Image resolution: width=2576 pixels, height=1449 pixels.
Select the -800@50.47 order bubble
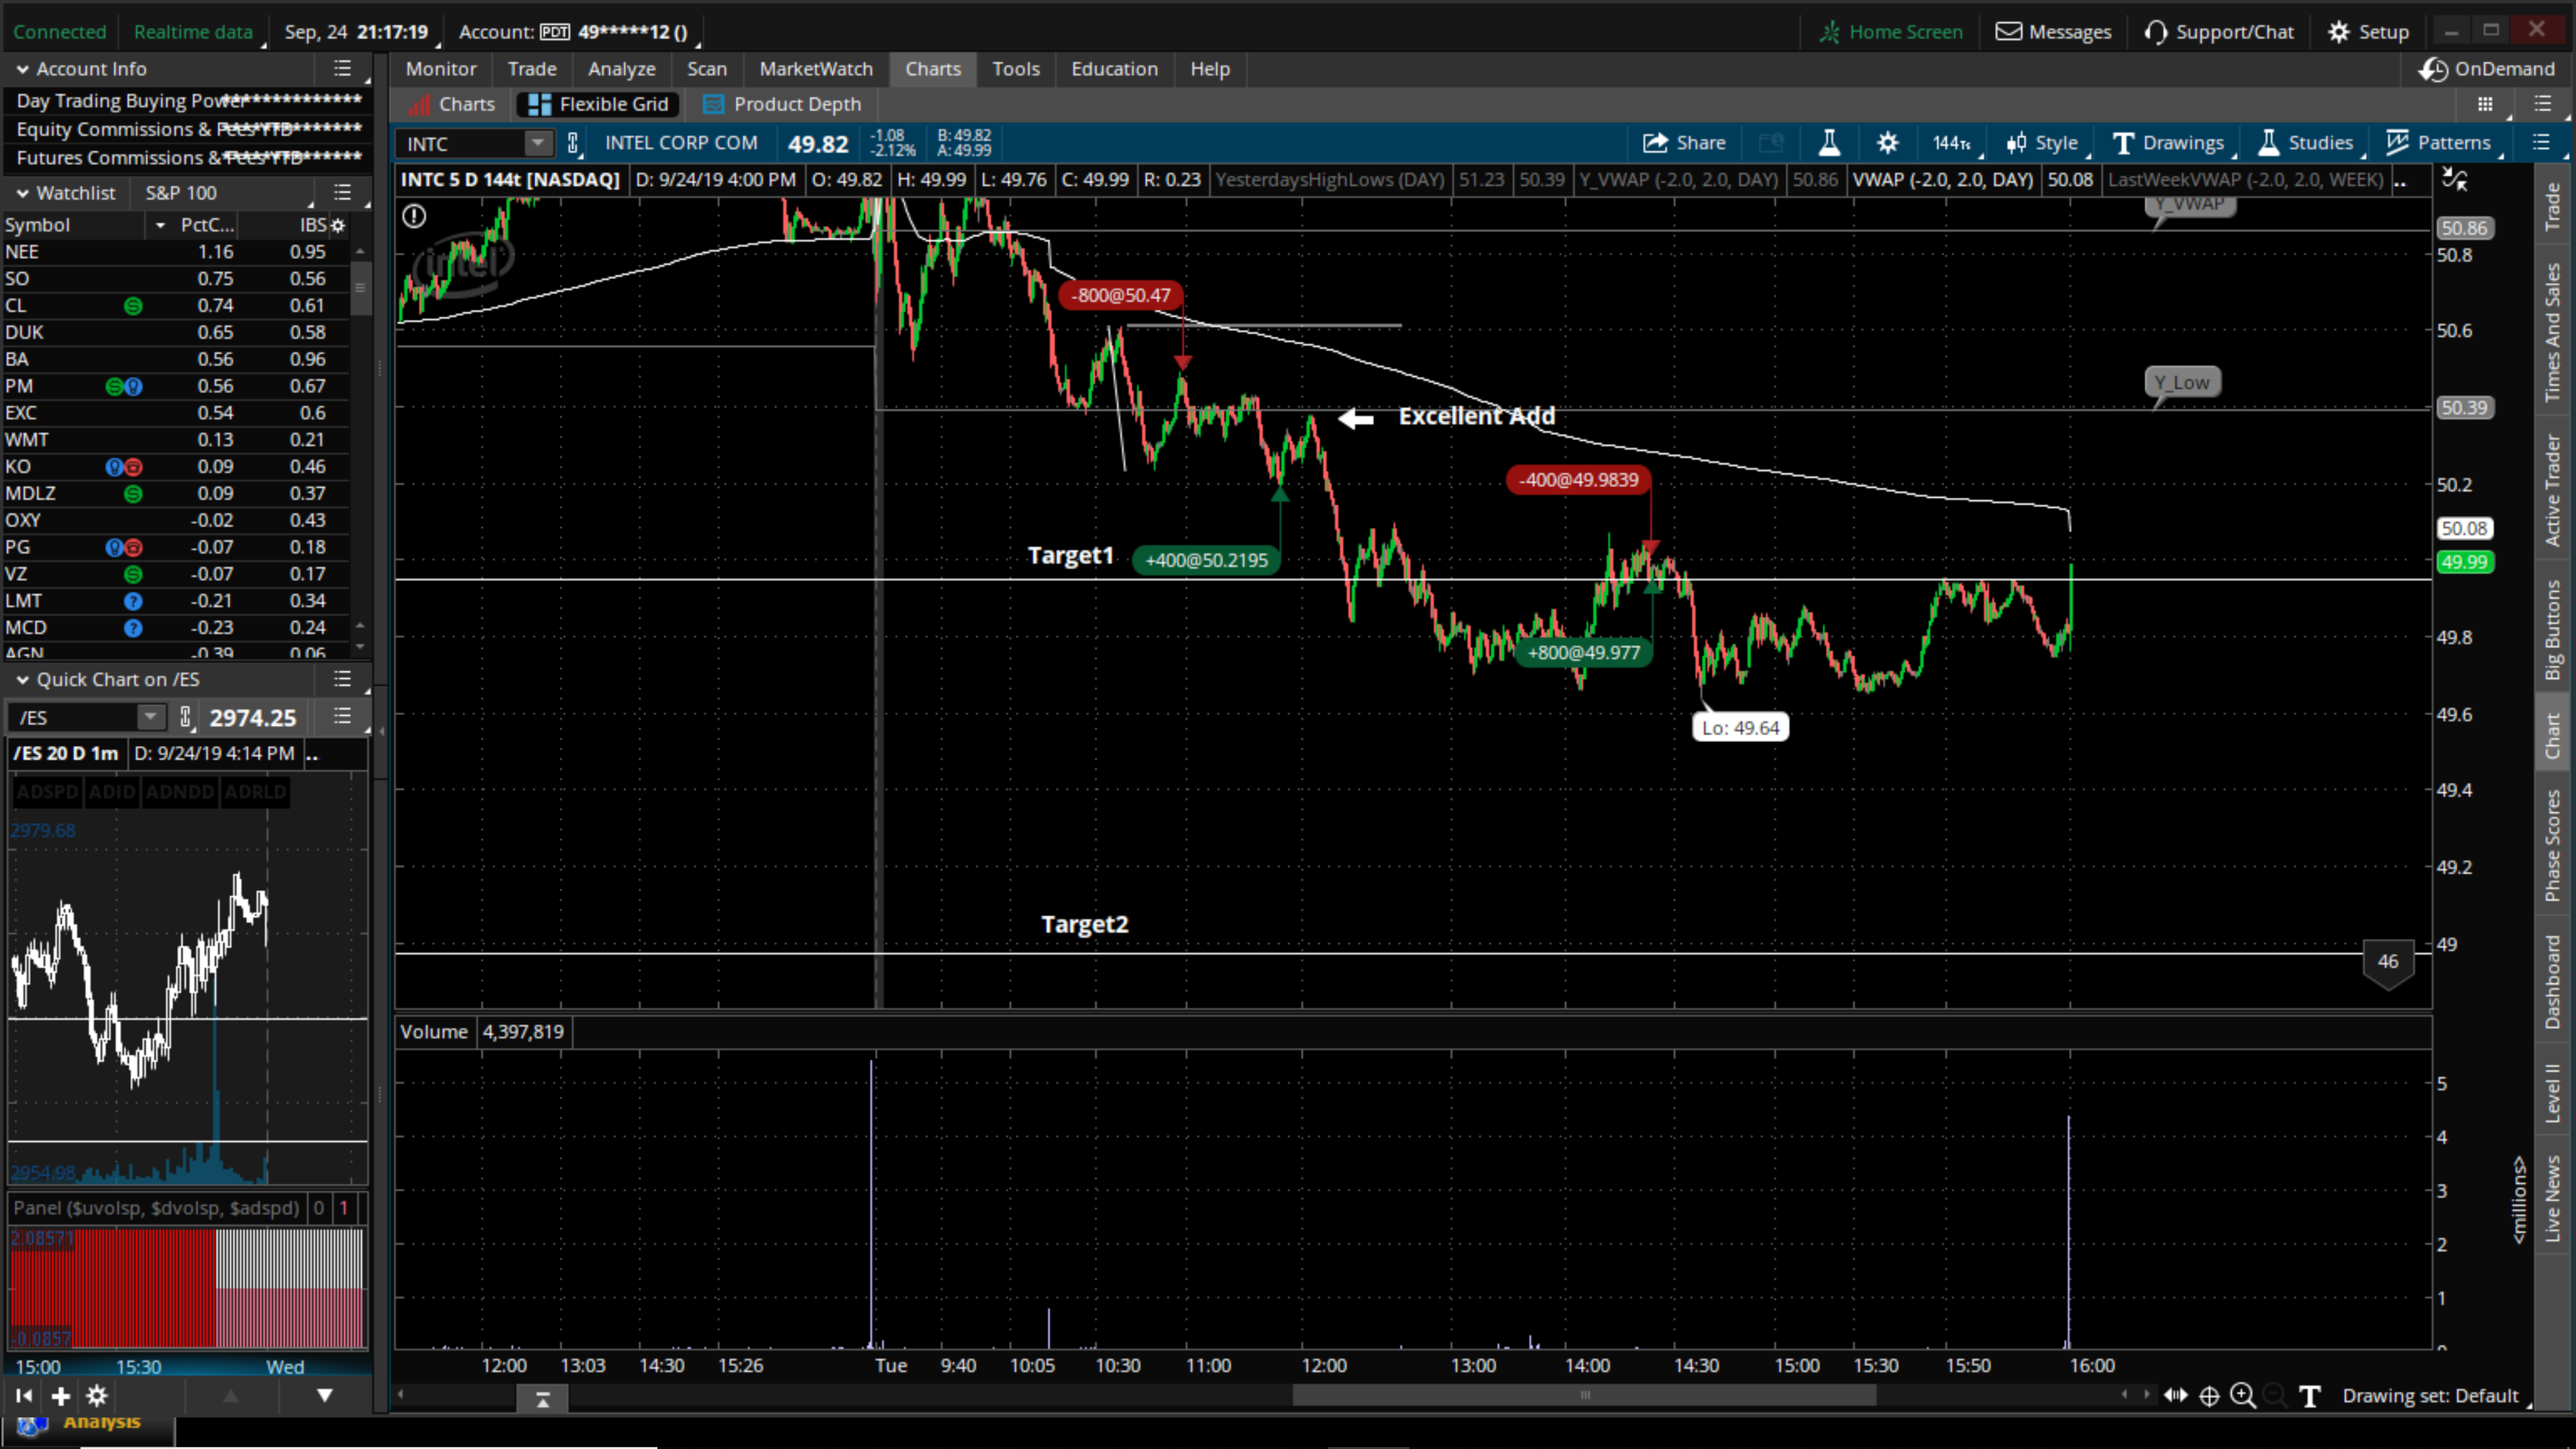click(x=1120, y=295)
